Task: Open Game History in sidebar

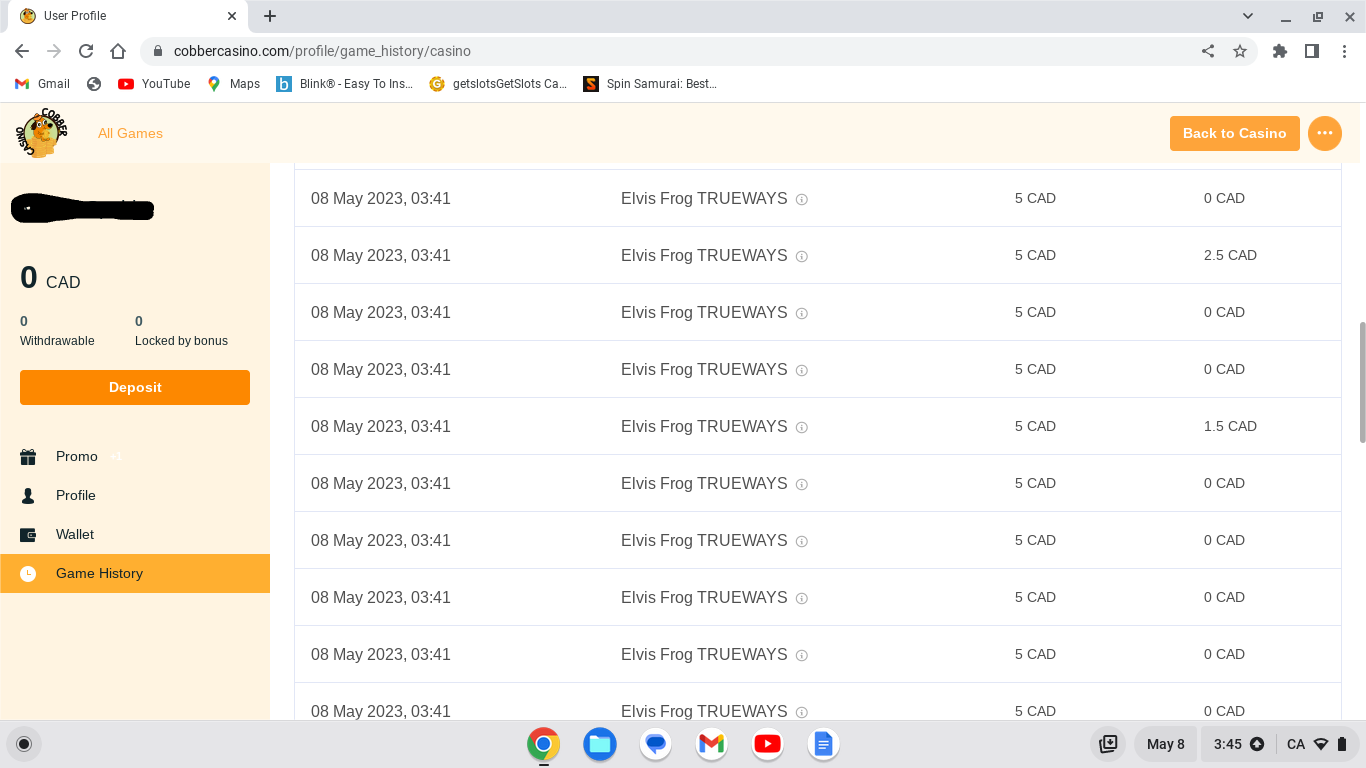Action: [99, 573]
